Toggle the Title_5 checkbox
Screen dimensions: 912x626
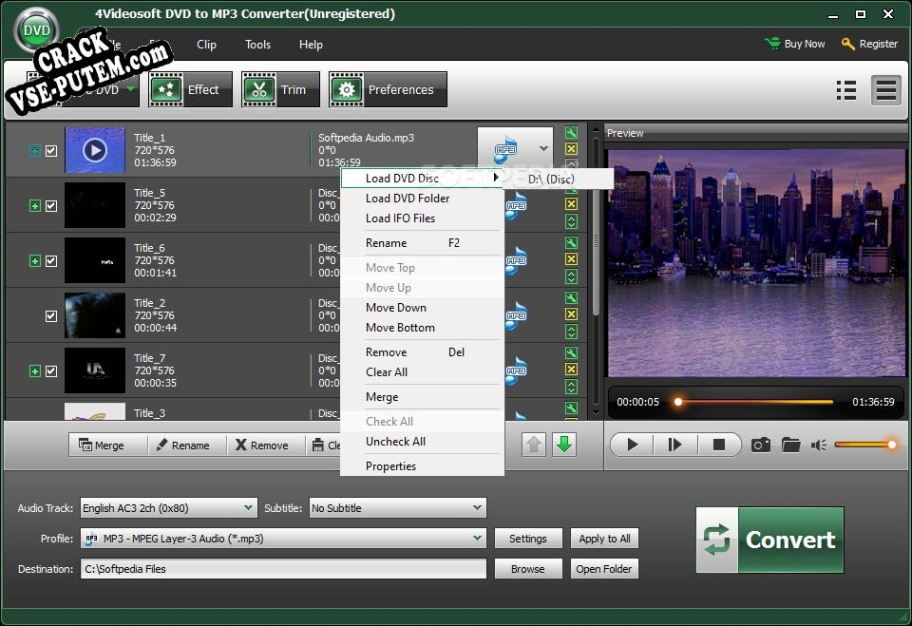click(52, 206)
